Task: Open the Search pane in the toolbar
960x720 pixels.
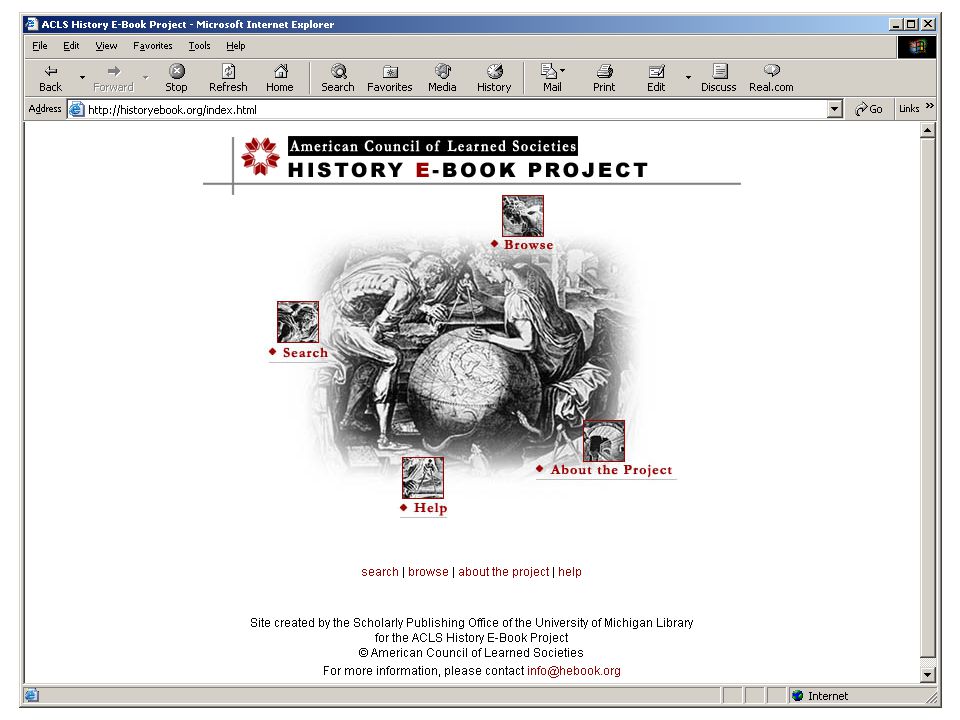Action: click(x=338, y=78)
